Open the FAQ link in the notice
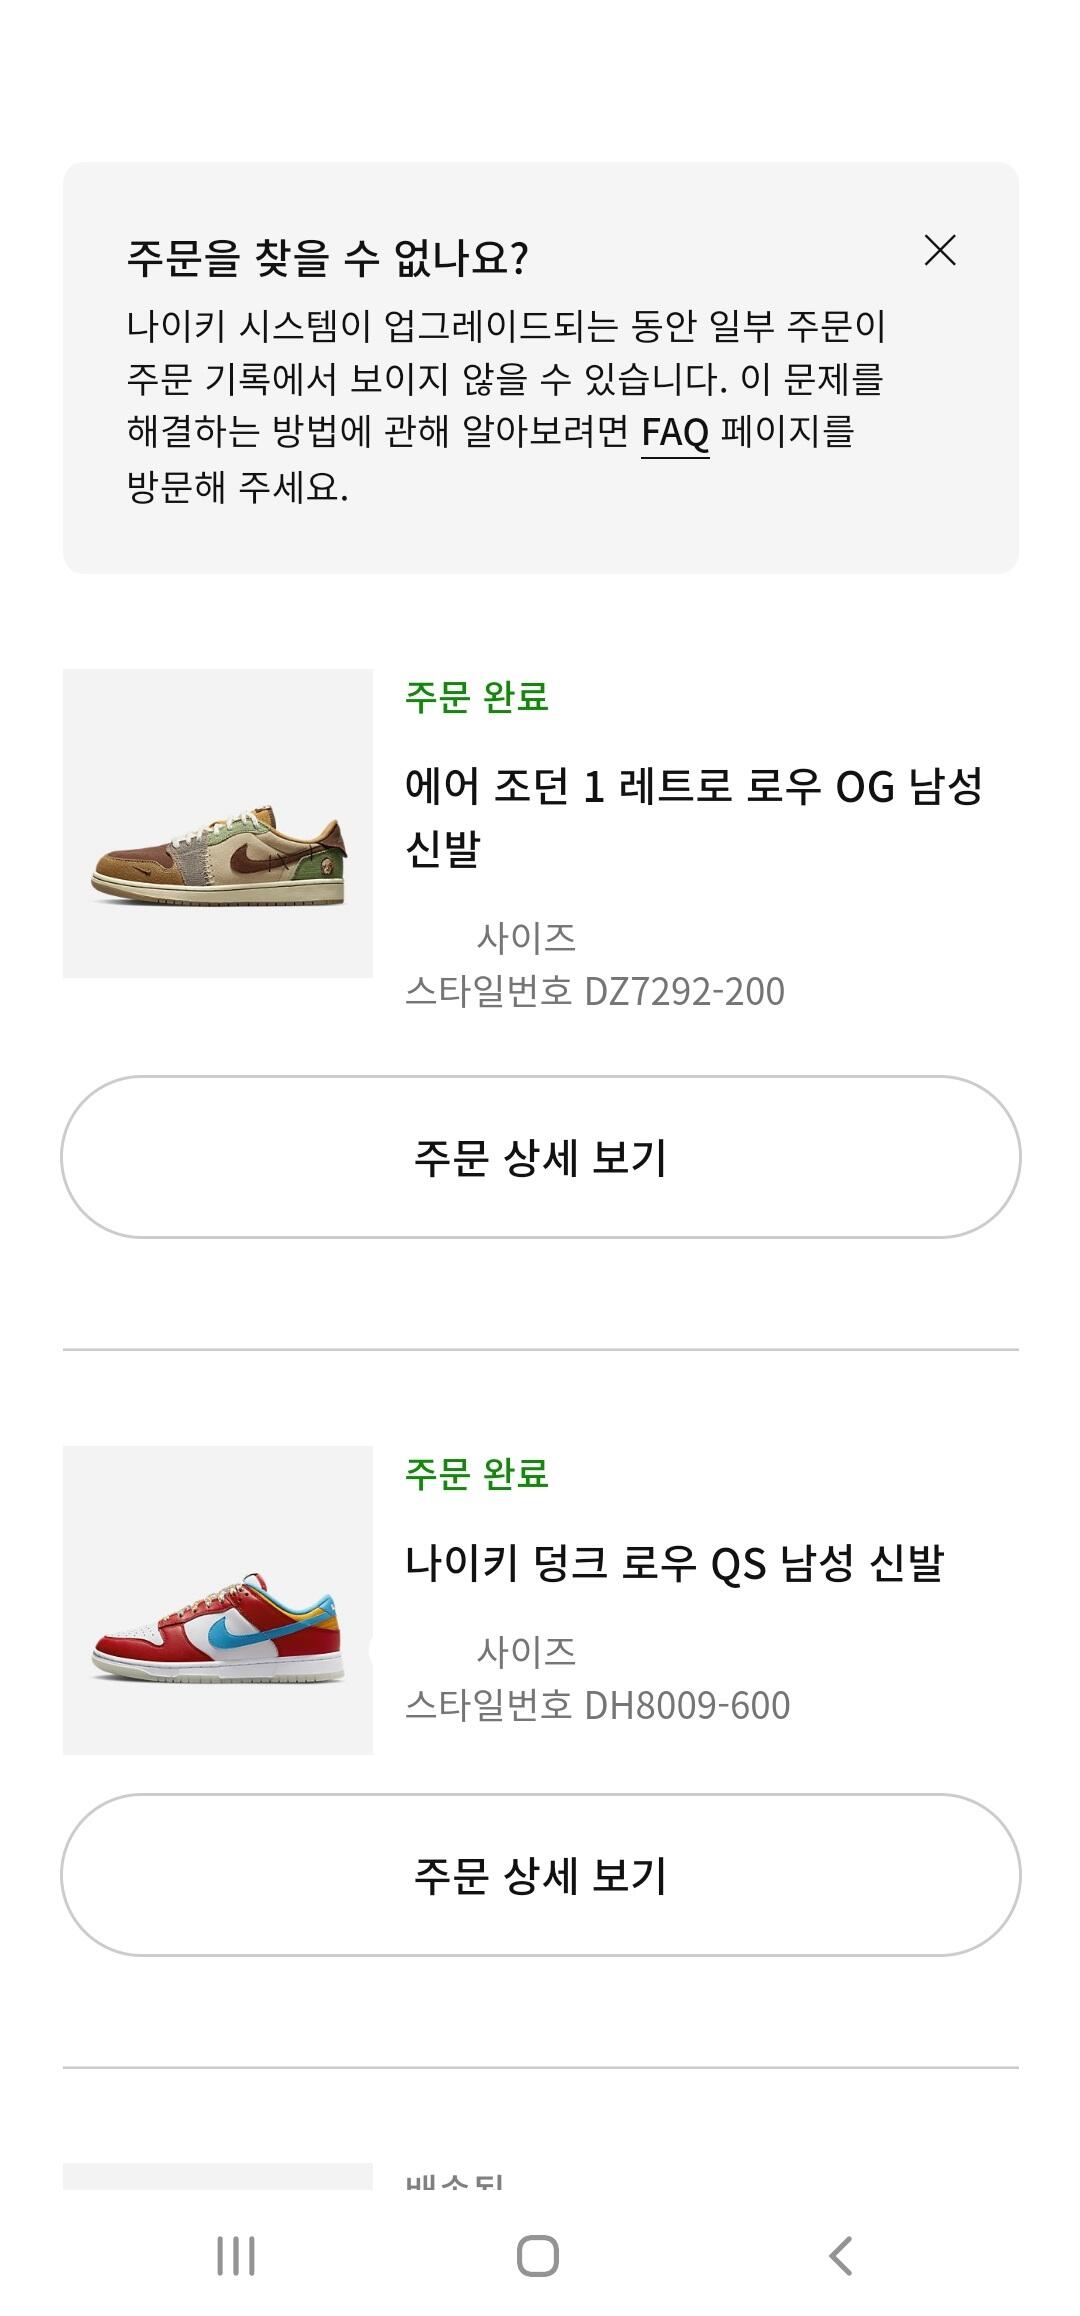Screen dimensions: 1080x2316 tap(675, 433)
